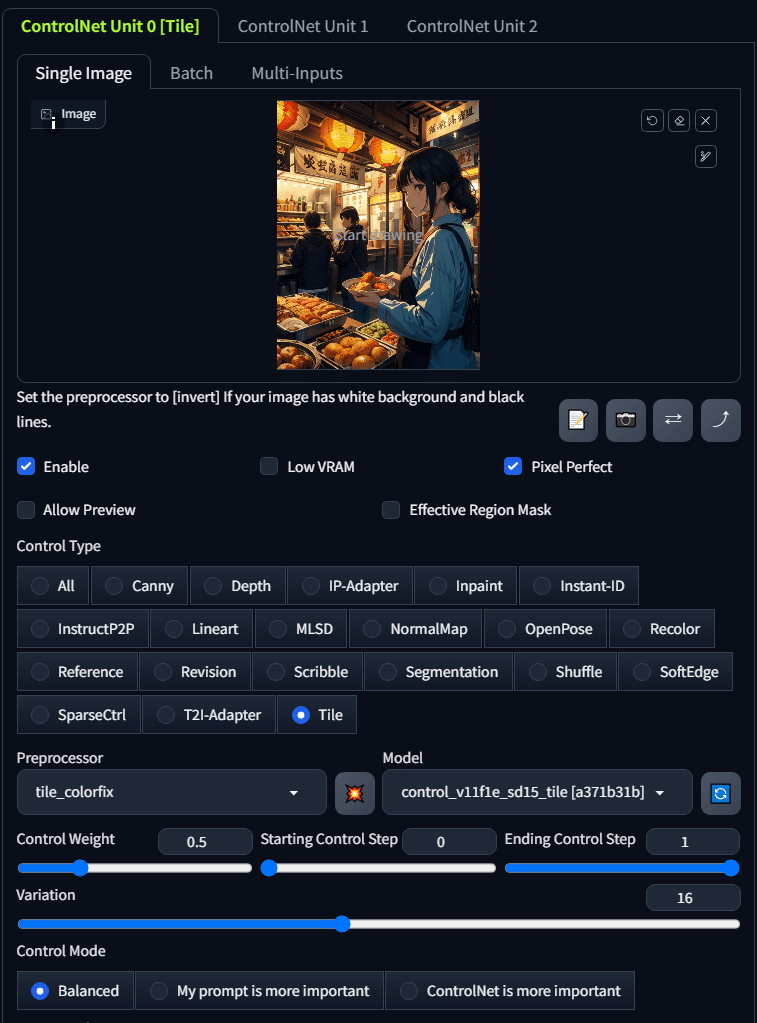The width and height of the screenshot is (757, 1023).
Task: Click the undo icon above the image
Action: [652, 121]
